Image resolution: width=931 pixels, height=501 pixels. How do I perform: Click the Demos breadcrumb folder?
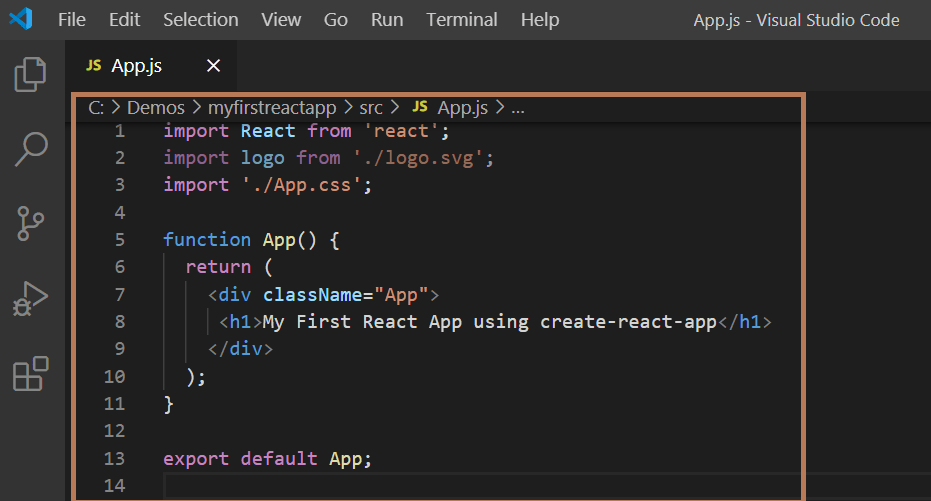(156, 107)
